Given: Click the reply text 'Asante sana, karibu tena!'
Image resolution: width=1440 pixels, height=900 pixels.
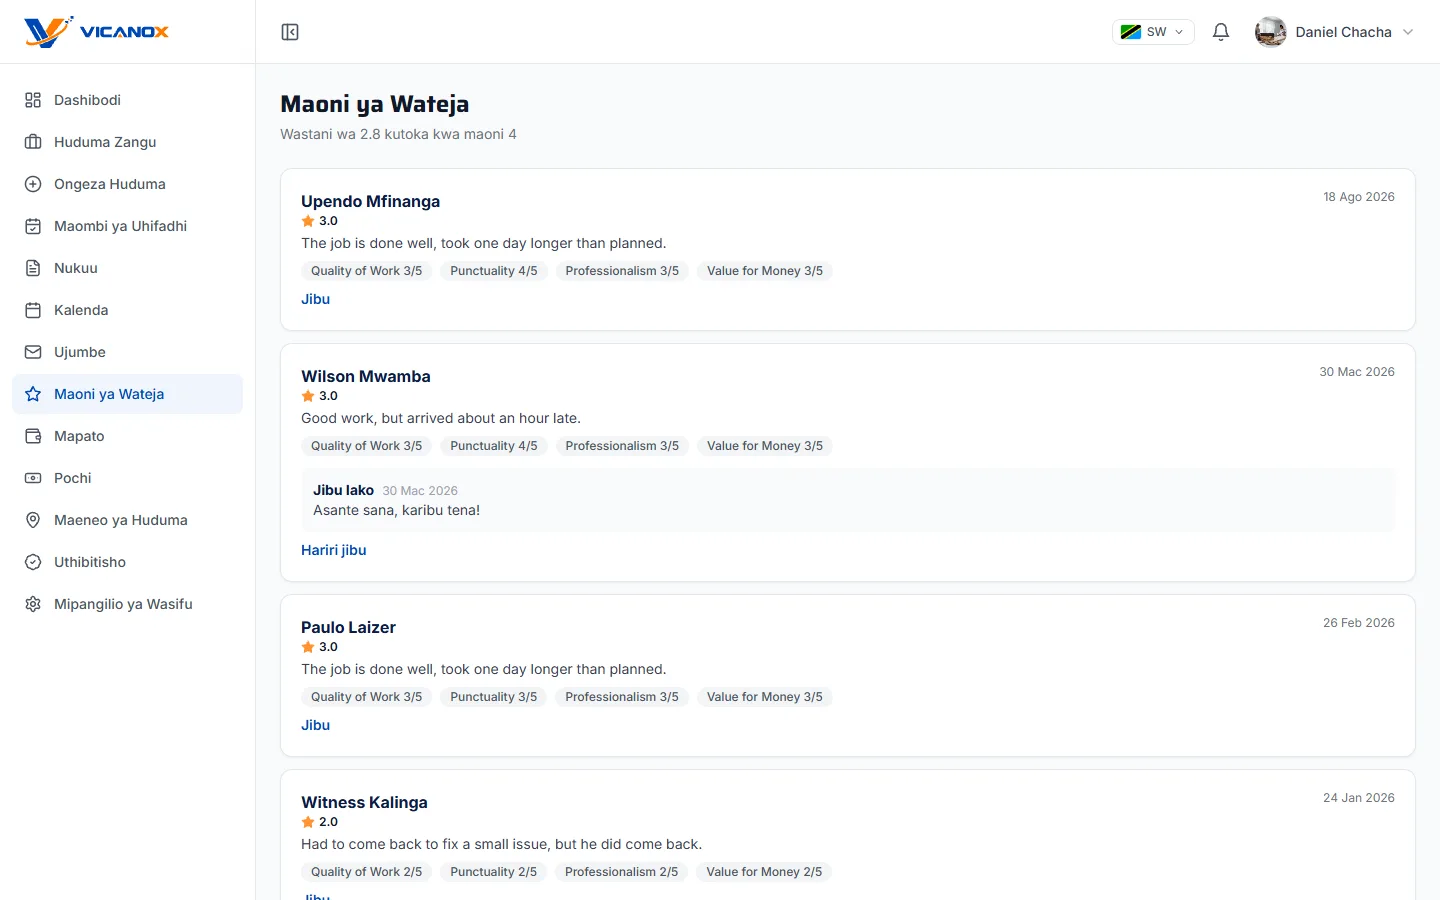Looking at the screenshot, I should pos(396,510).
